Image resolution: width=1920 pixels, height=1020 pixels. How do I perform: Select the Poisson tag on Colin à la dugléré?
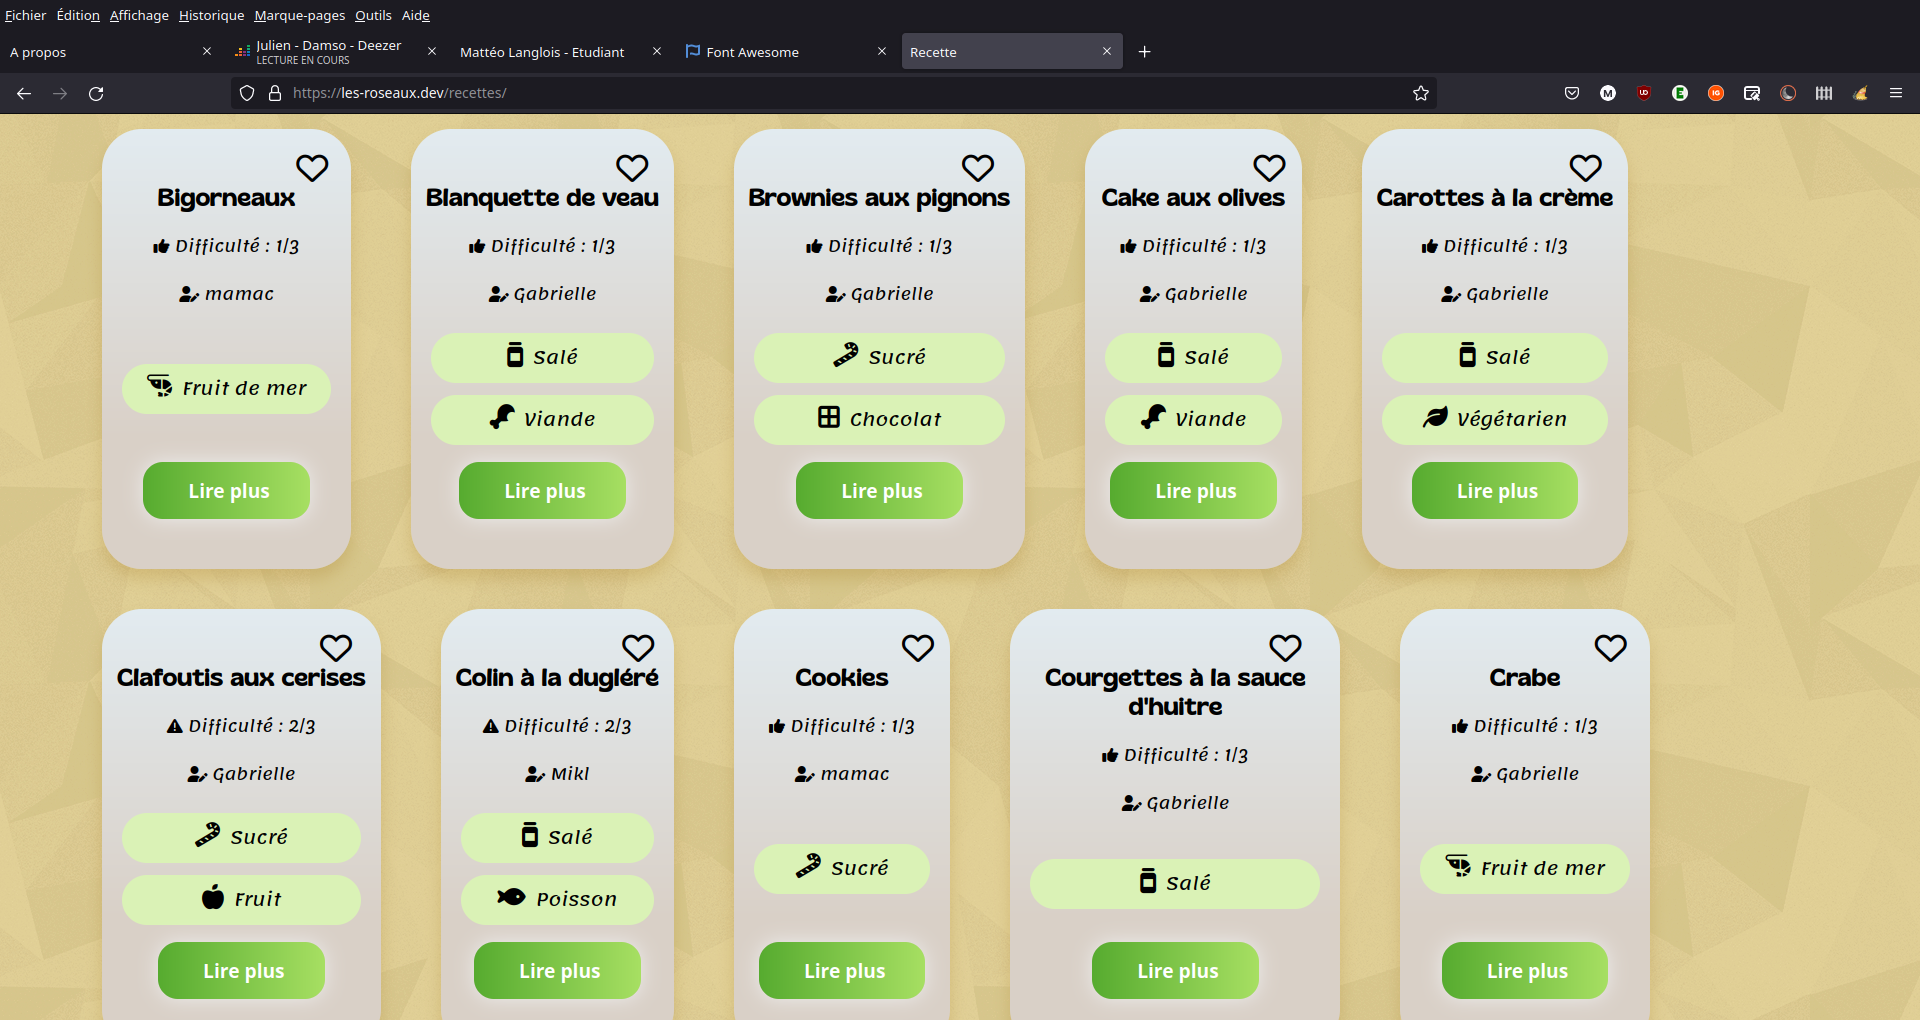click(557, 899)
